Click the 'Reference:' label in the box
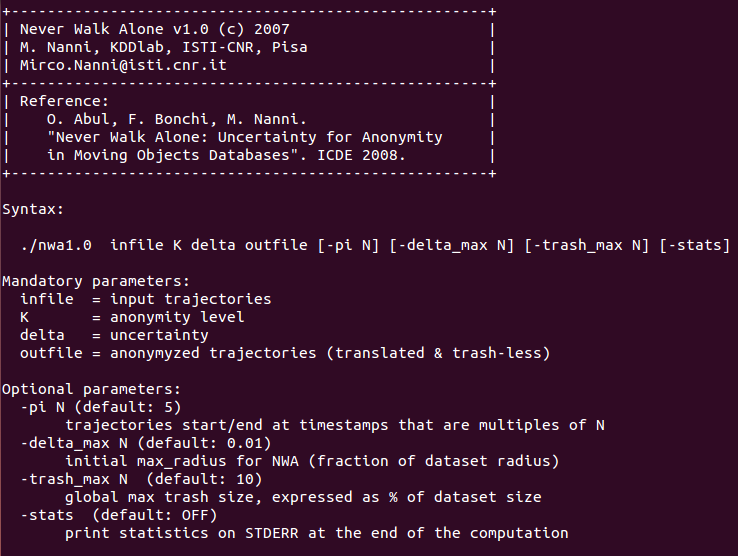This screenshot has height=556, width=738. click(x=64, y=101)
